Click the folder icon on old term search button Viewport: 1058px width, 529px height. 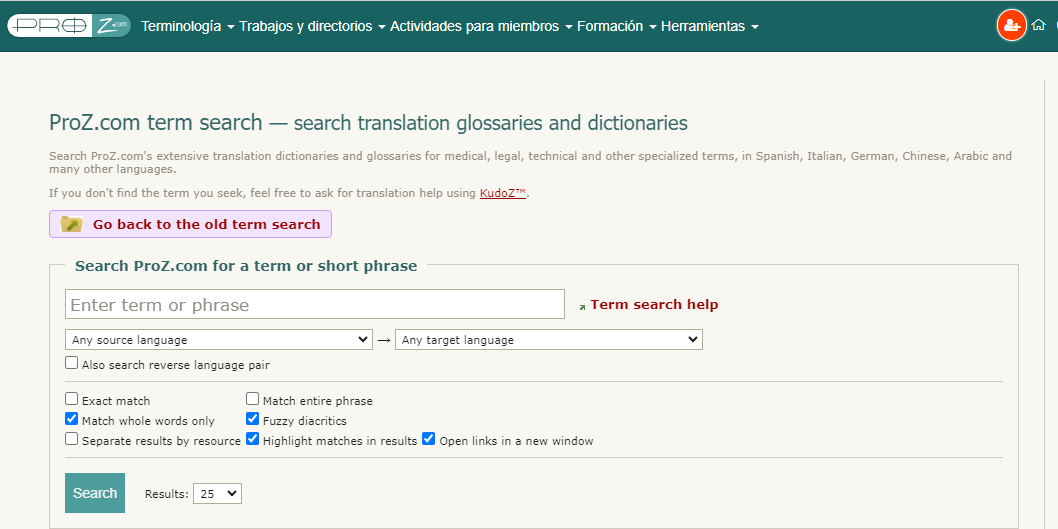coord(72,224)
